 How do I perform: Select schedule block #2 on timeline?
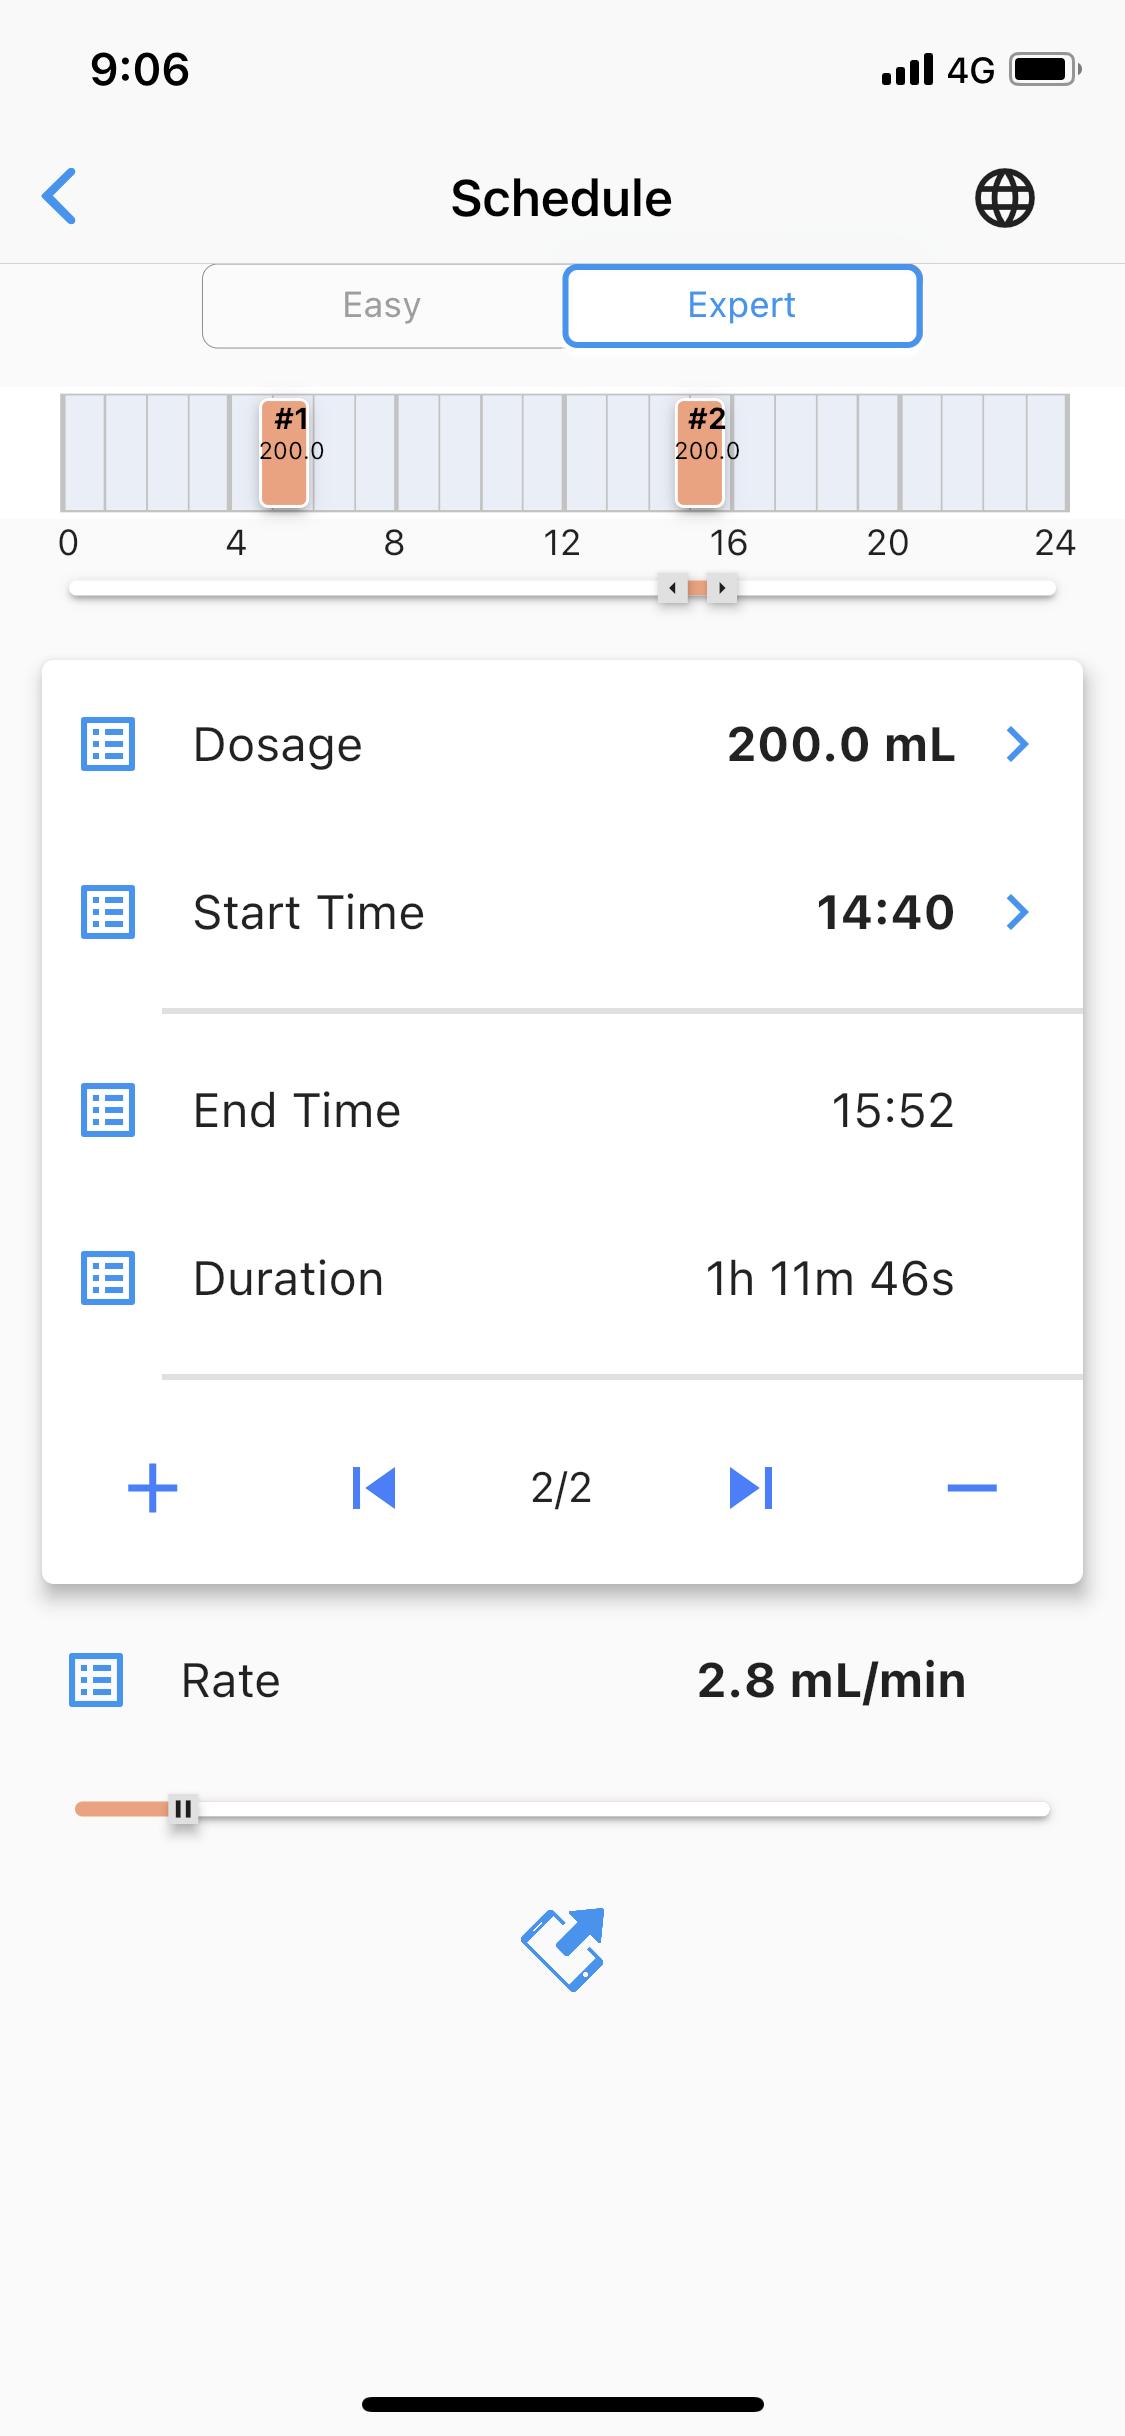[x=700, y=453]
